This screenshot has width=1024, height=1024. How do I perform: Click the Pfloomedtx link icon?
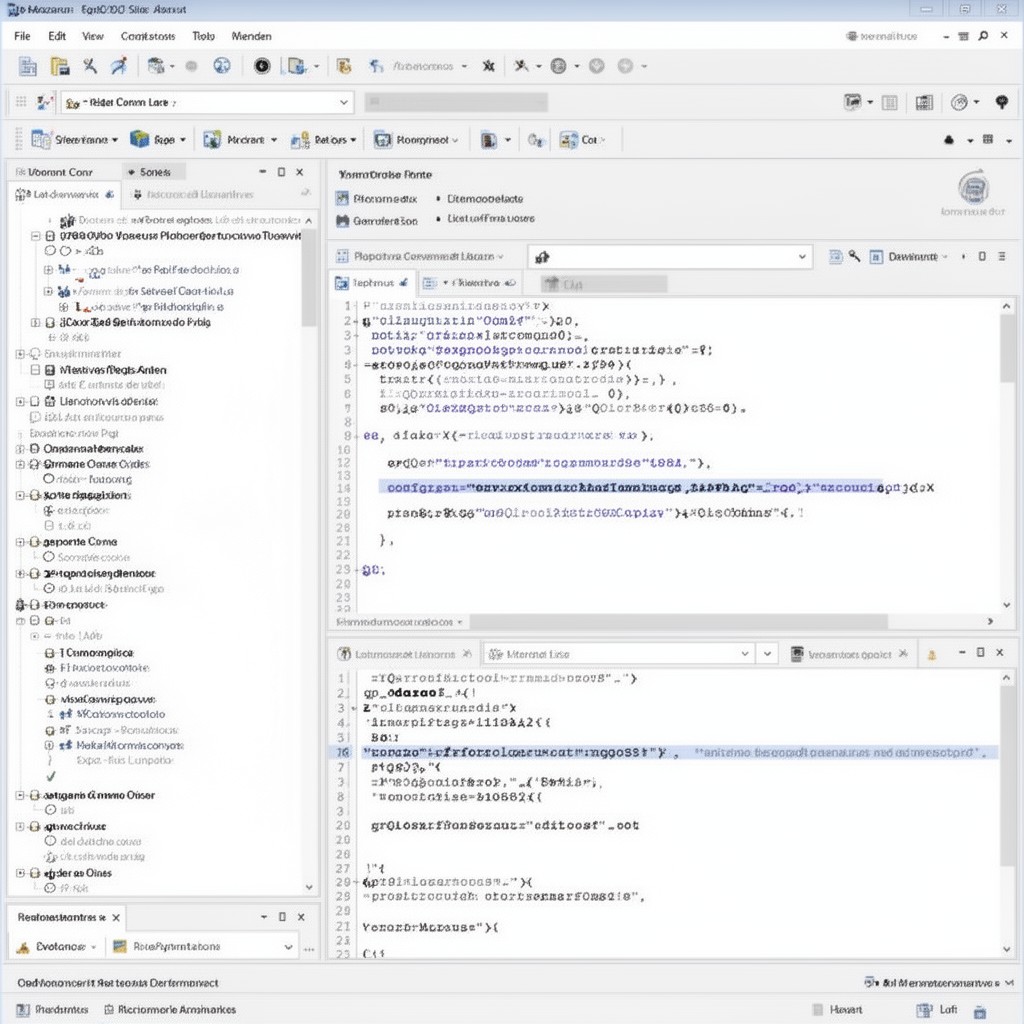[342, 199]
